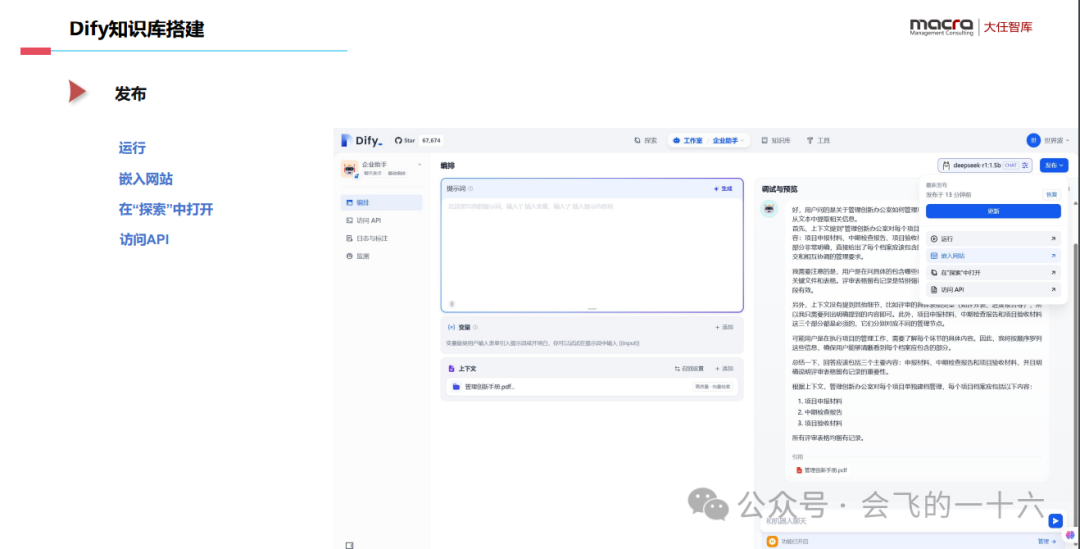Expand the 企业助手 app switcher in top nav
Viewport: 1080px width, 549px height.
pyautogui.click(x=728, y=141)
